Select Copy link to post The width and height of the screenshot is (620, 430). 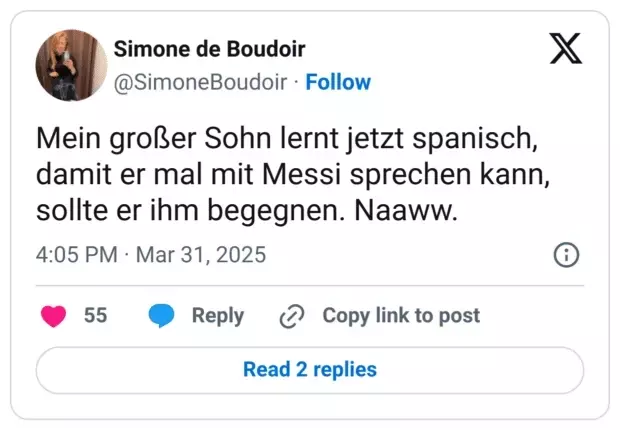point(401,315)
